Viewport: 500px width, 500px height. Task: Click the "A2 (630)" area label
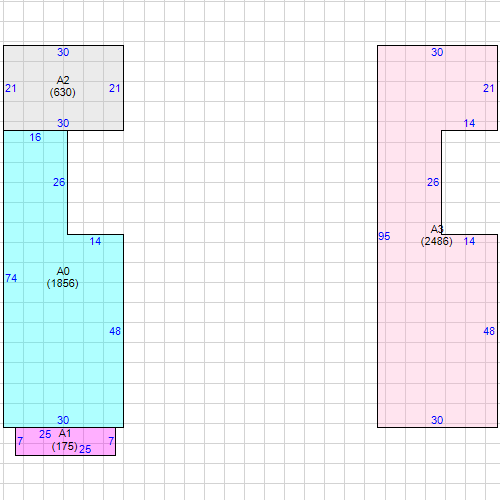coord(63,86)
